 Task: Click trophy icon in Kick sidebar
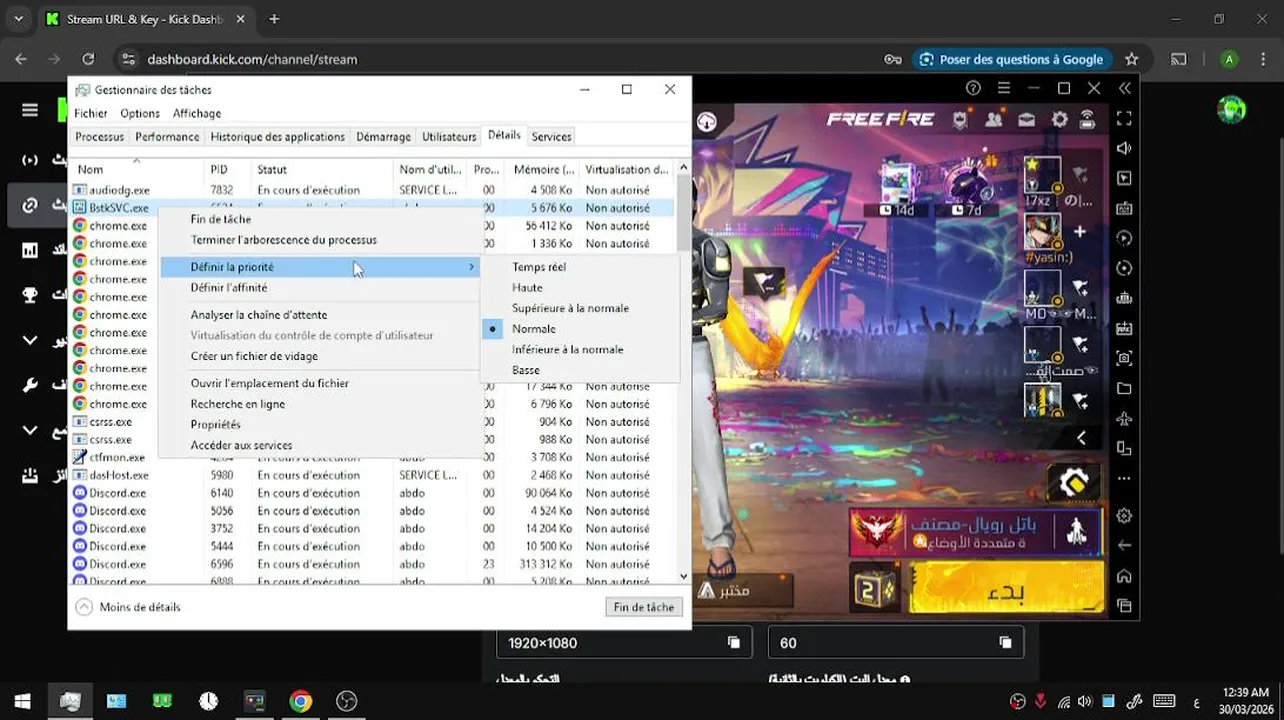[x=30, y=295]
